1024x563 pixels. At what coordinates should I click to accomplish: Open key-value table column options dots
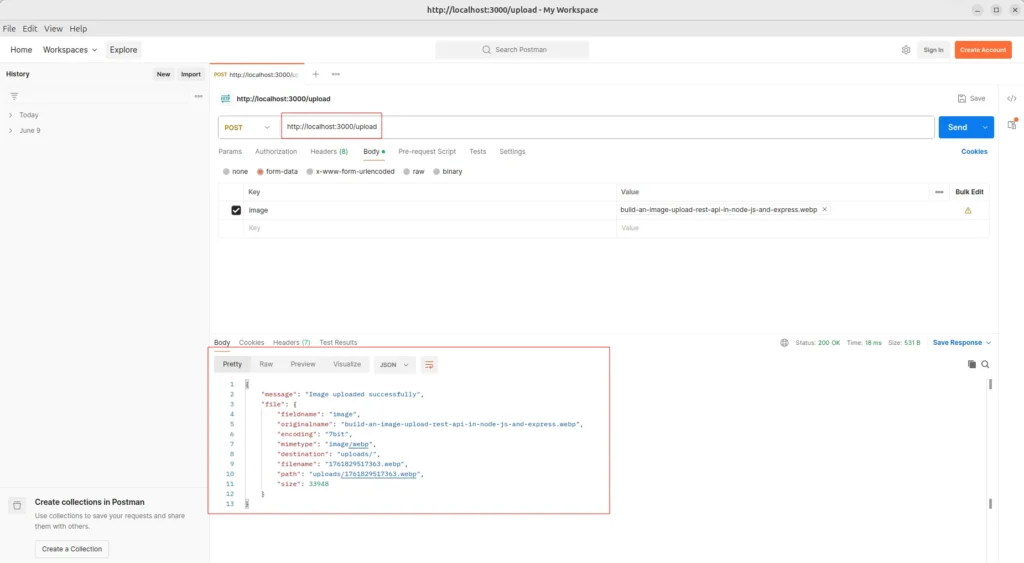(939, 192)
